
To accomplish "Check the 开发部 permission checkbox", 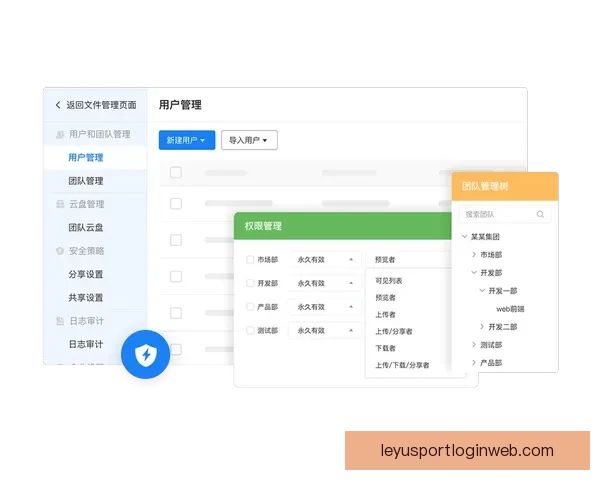I will 250,283.
